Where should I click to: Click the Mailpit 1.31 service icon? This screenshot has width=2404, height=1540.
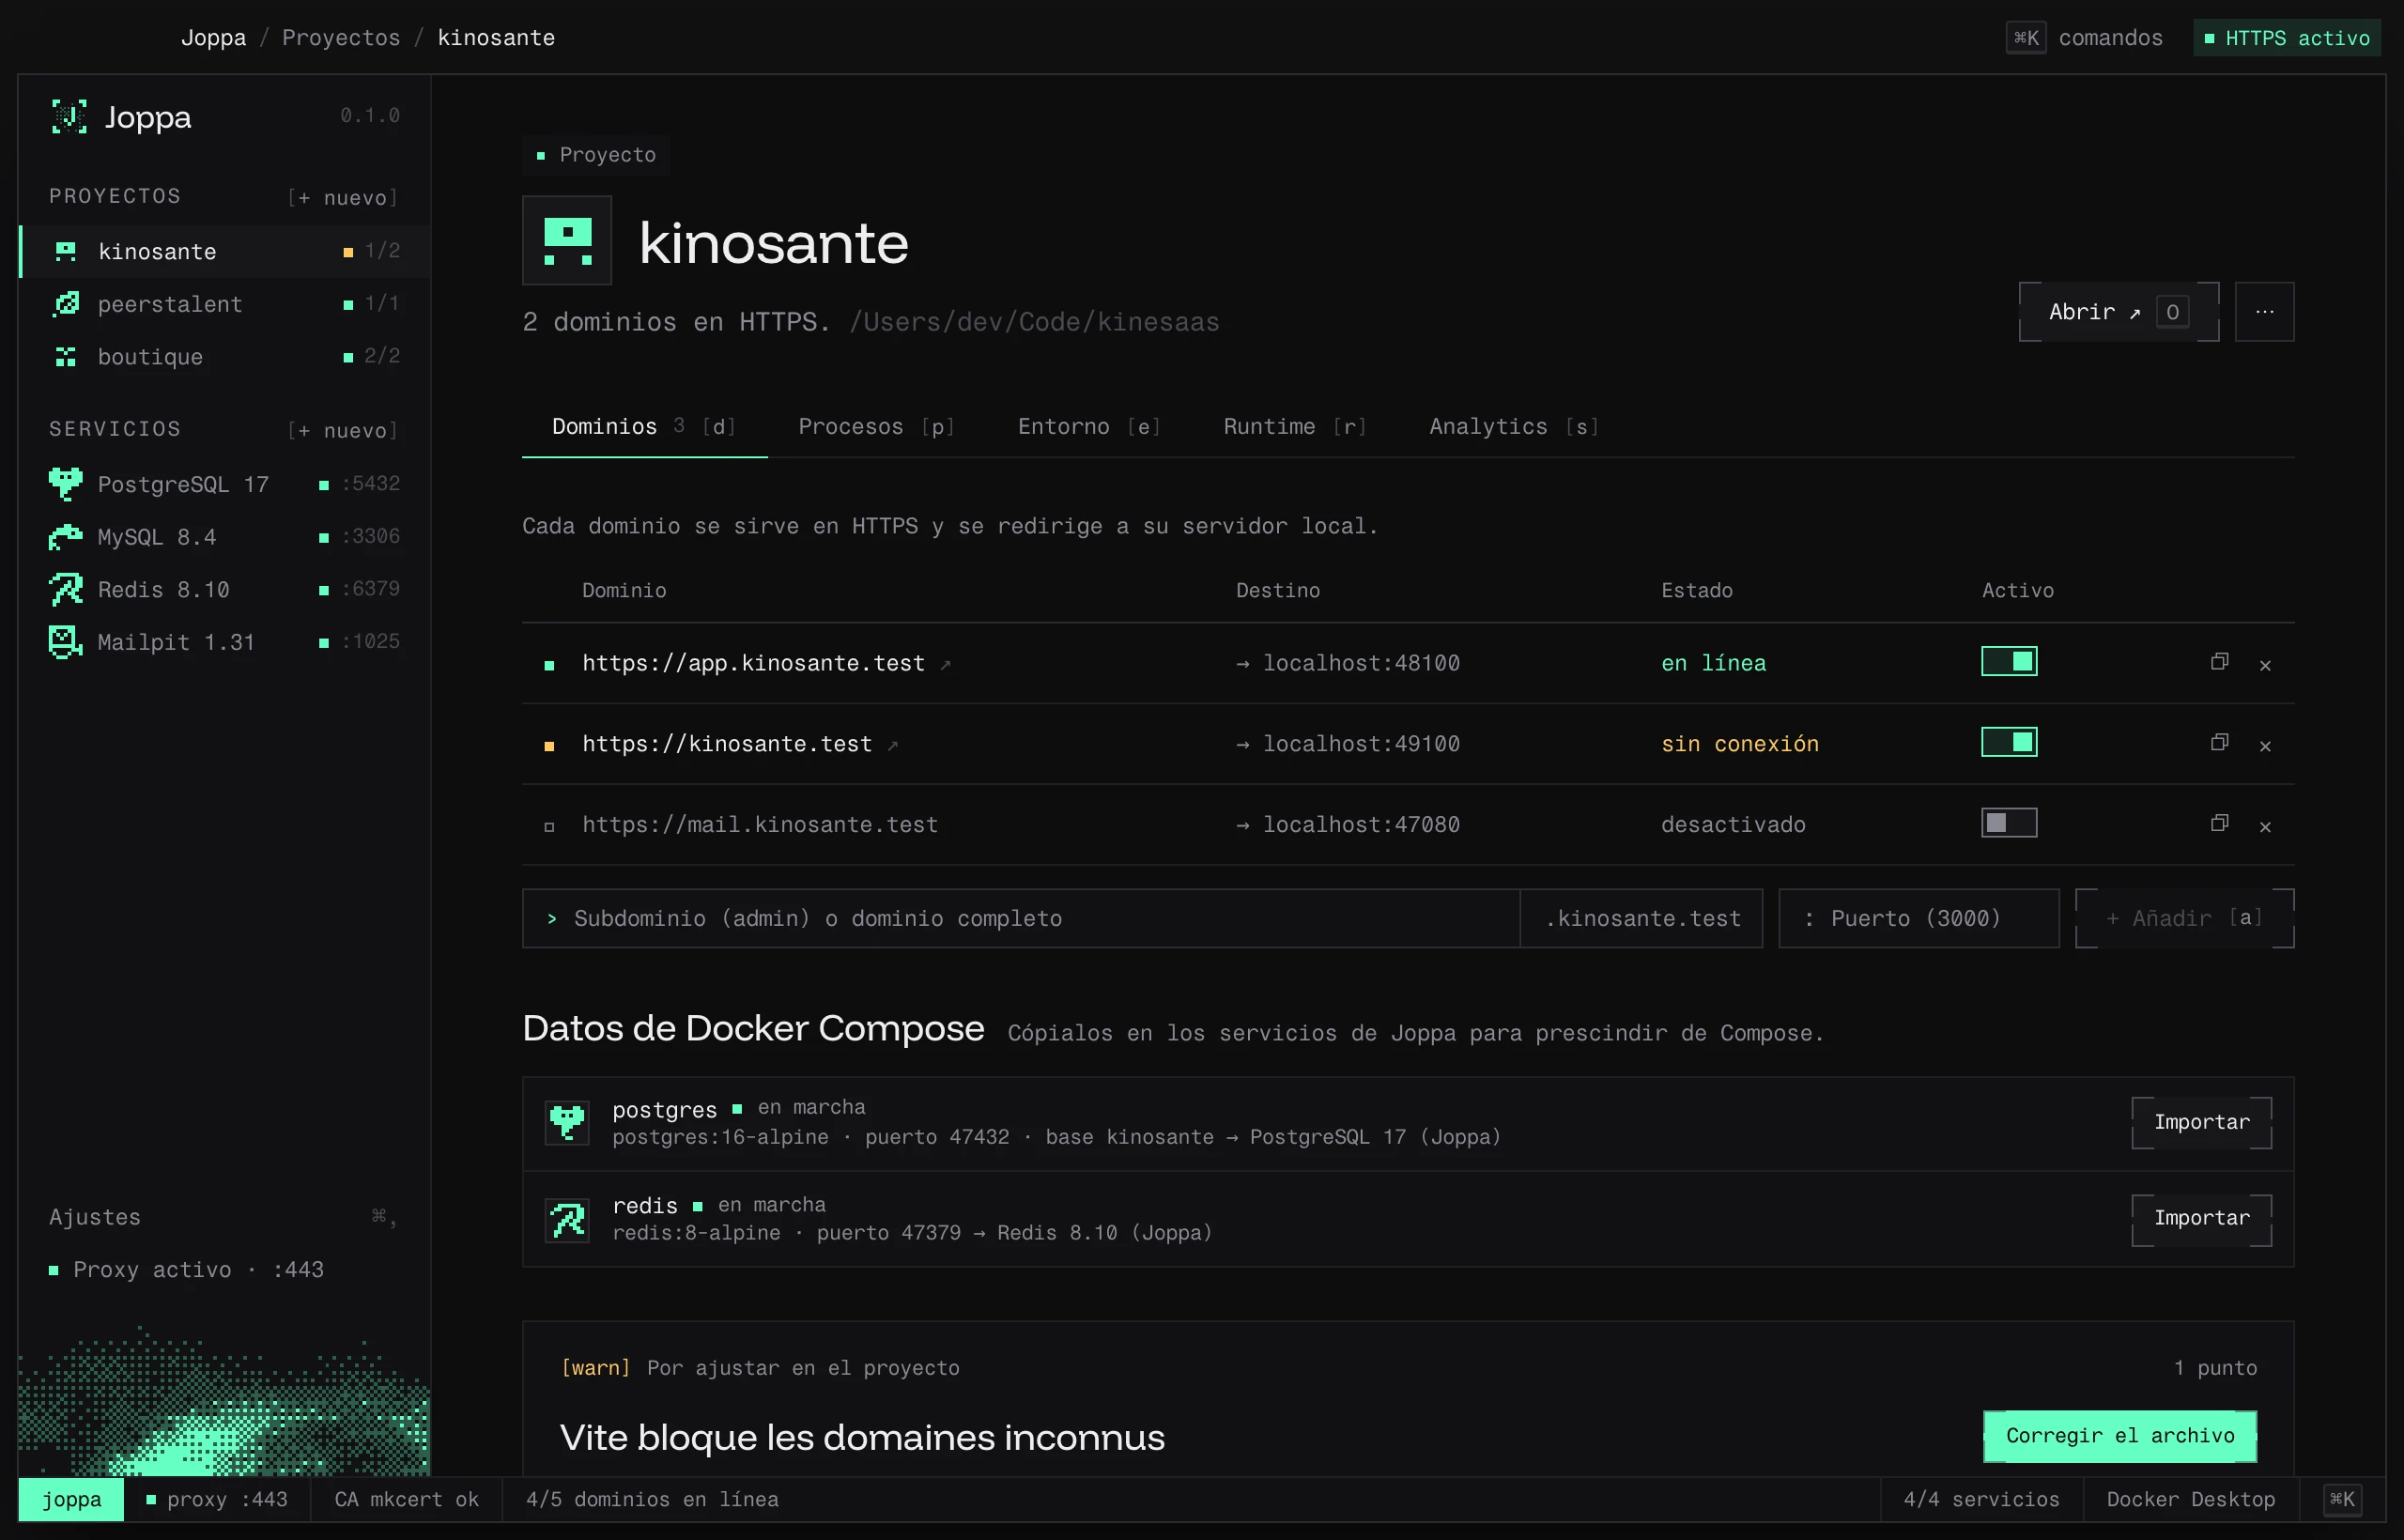[66, 642]
